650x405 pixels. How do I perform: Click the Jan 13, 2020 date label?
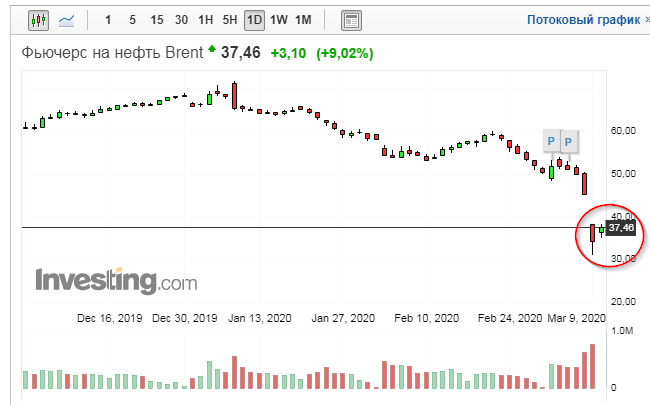click(x=260, y=318)
